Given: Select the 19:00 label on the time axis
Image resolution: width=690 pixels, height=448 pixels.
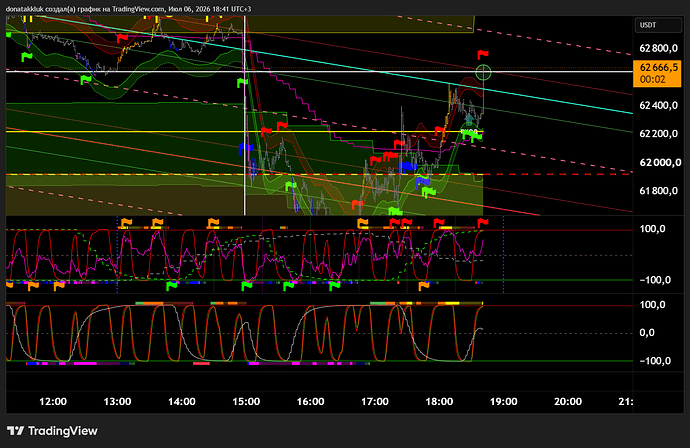Looking at the screenshot, I should (503, 401).
